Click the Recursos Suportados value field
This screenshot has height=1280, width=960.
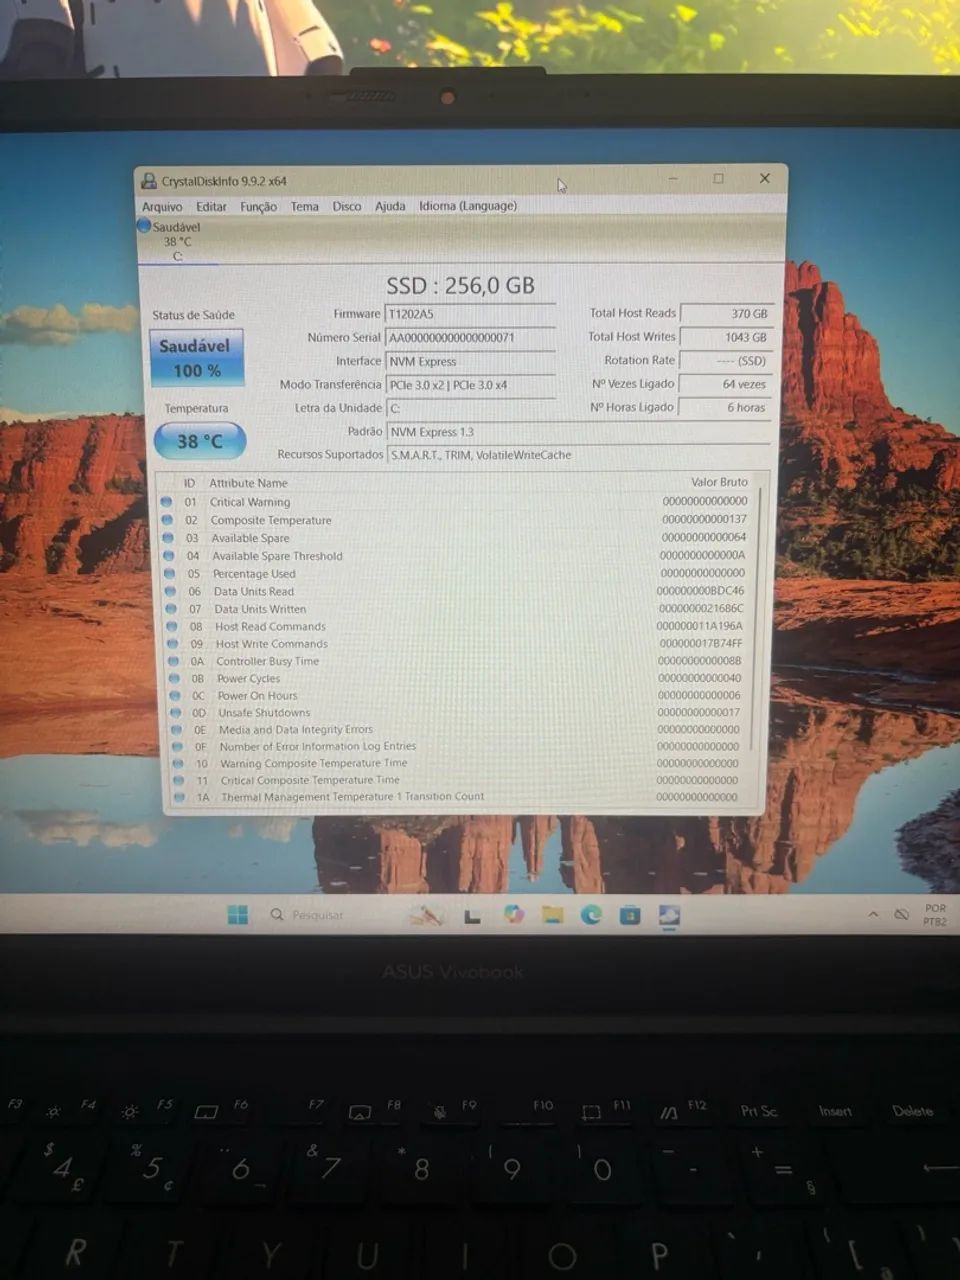578,455
